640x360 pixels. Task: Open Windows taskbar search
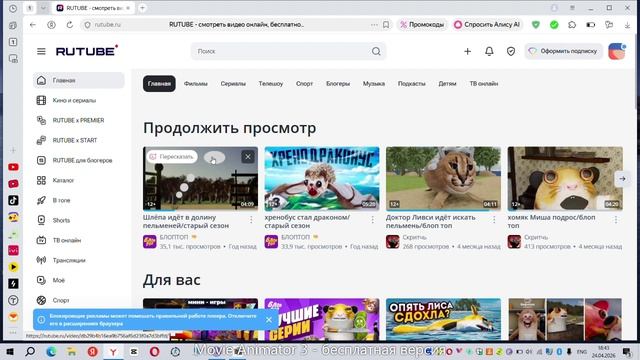pyautogui.click(x=30, y=351)
